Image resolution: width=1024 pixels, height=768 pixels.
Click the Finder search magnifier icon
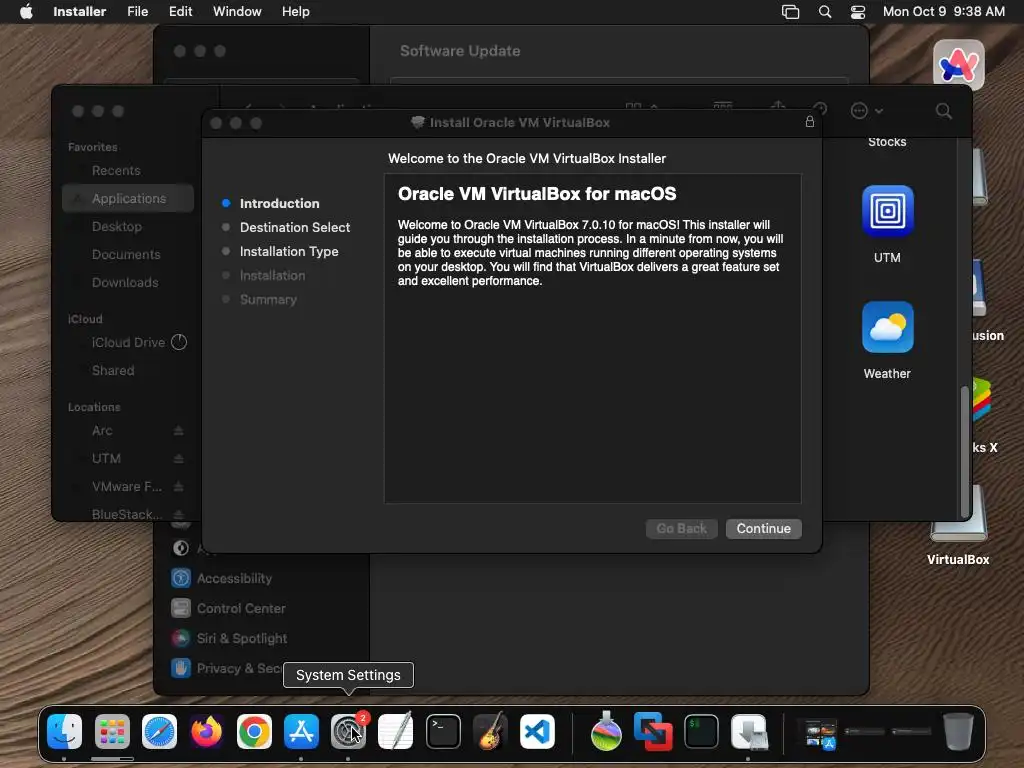pos(943,111)
